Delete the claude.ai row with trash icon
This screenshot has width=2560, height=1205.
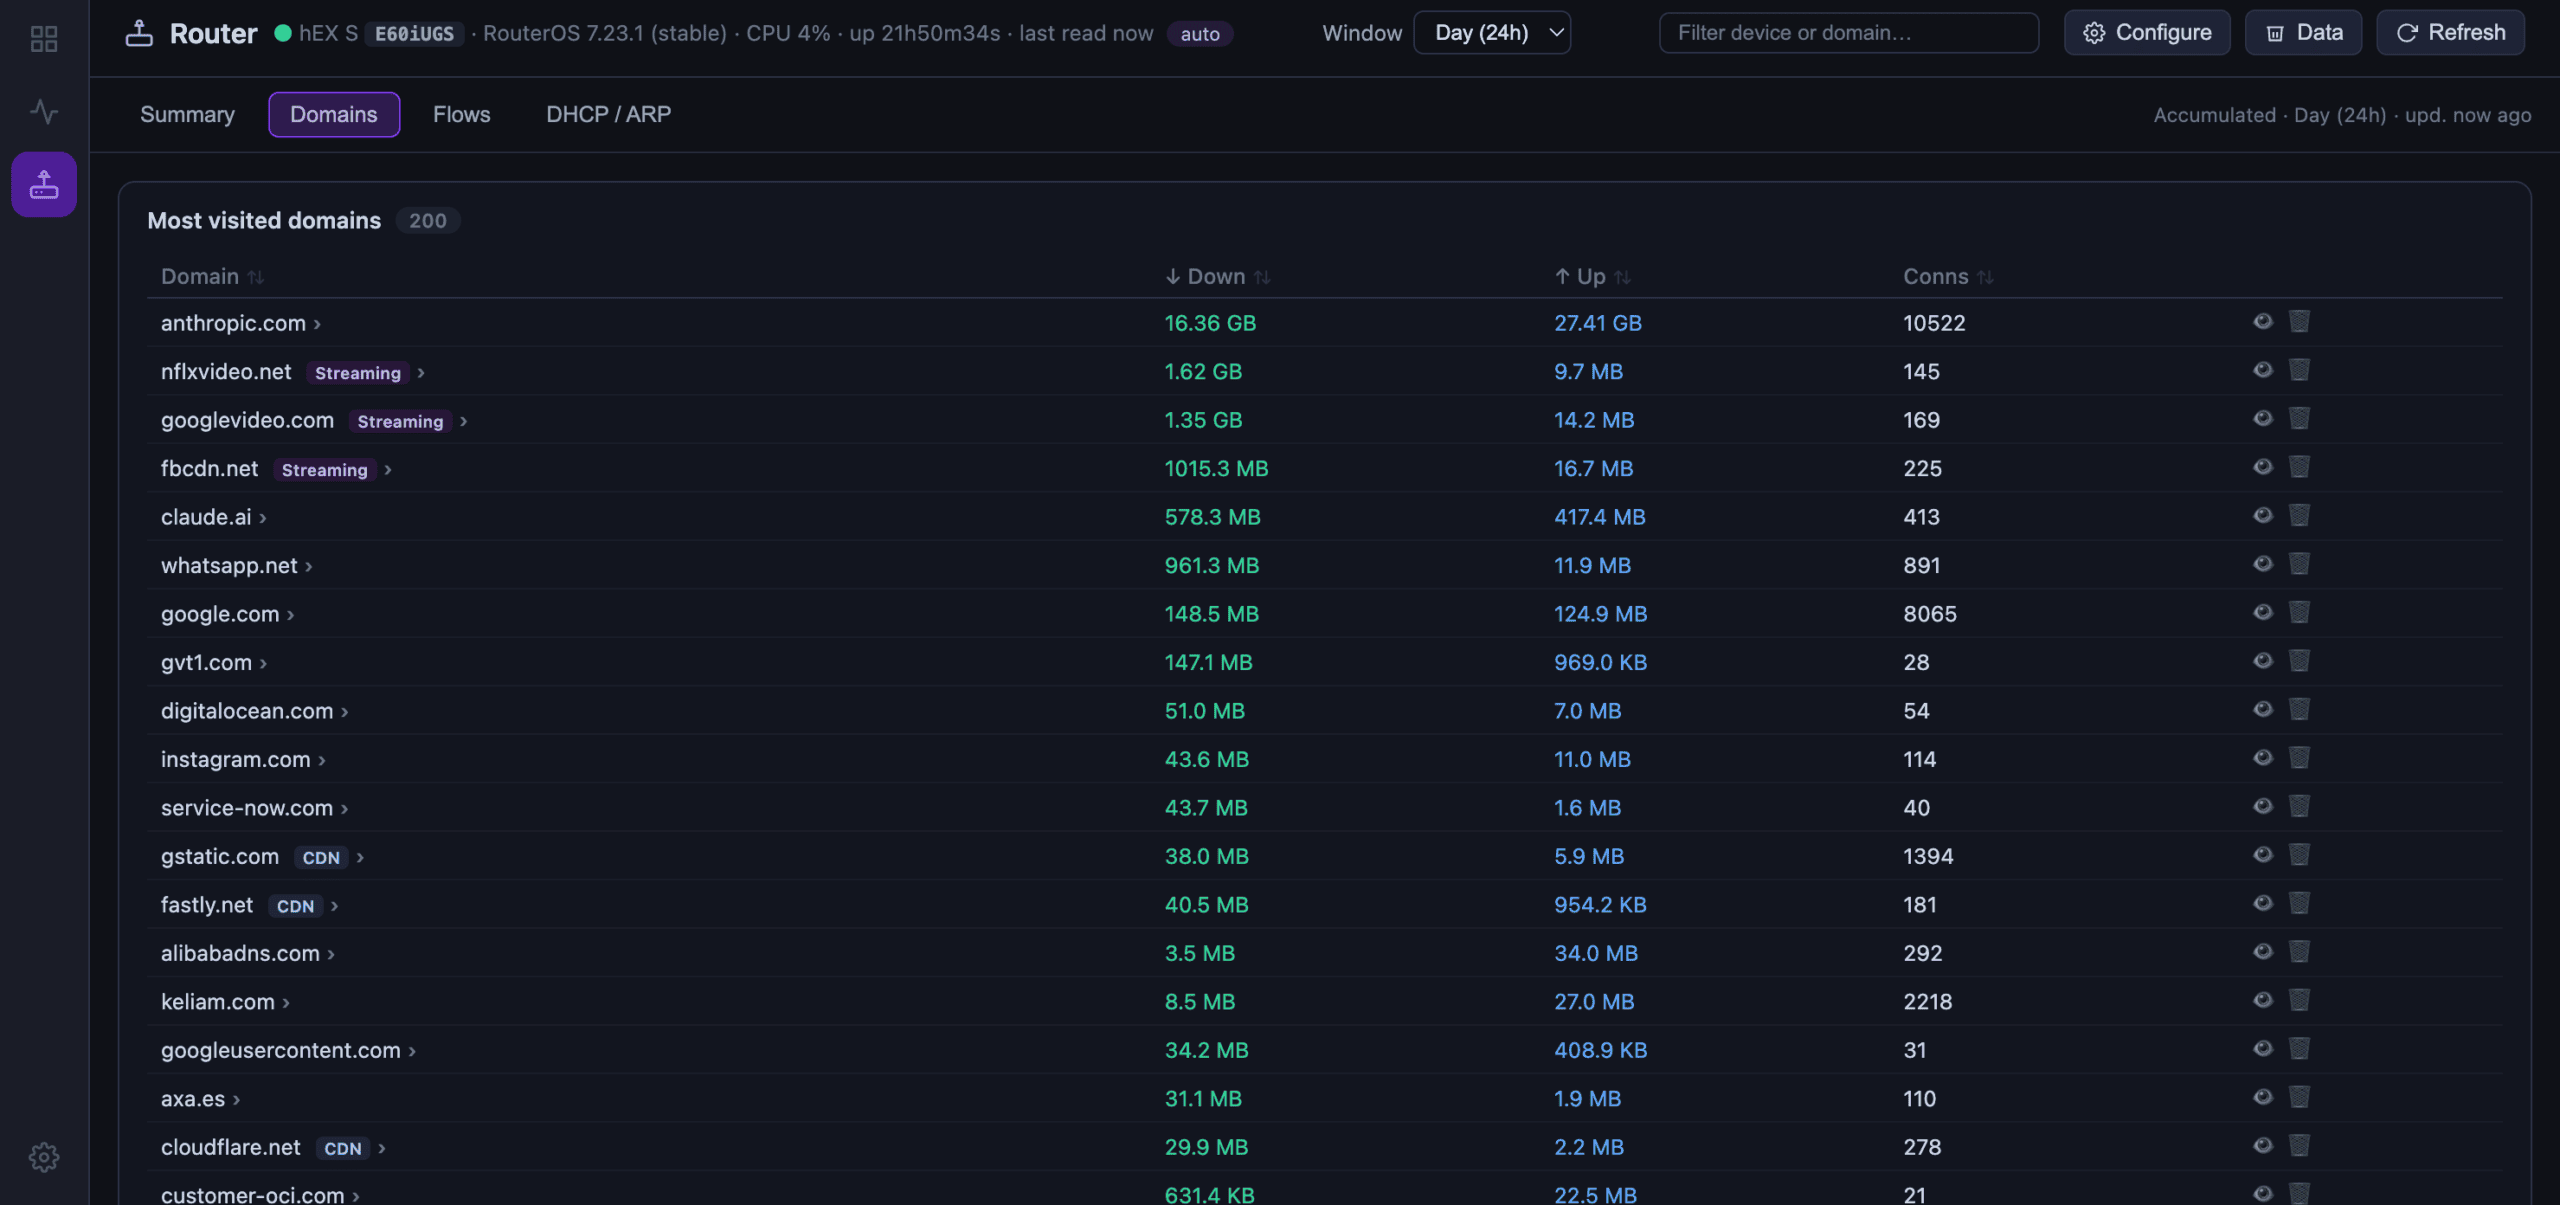click(x=2299, y=515)
